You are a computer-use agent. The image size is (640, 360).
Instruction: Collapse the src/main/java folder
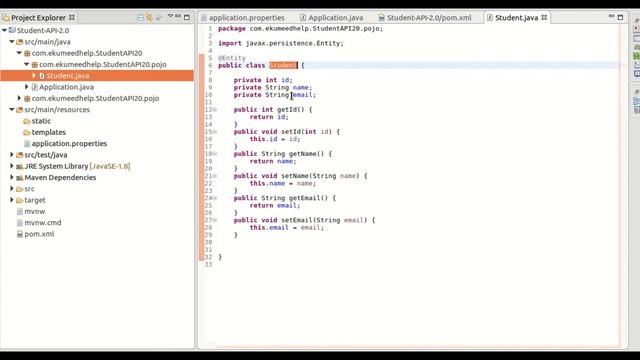click(x=12, y=42)
